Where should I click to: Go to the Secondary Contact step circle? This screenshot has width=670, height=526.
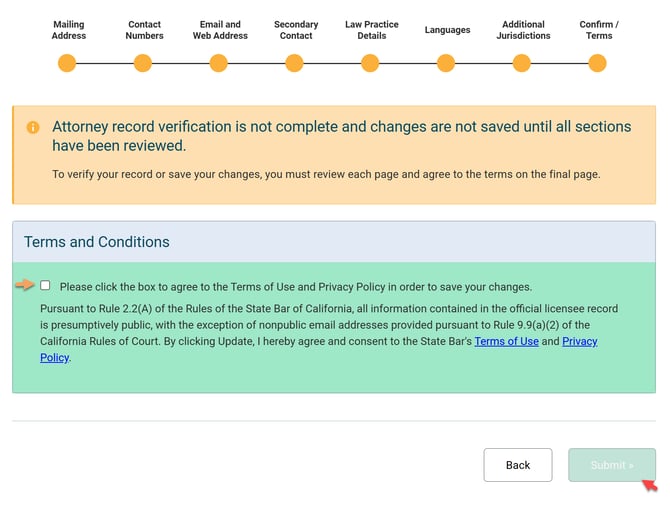[x=294, y=64]
